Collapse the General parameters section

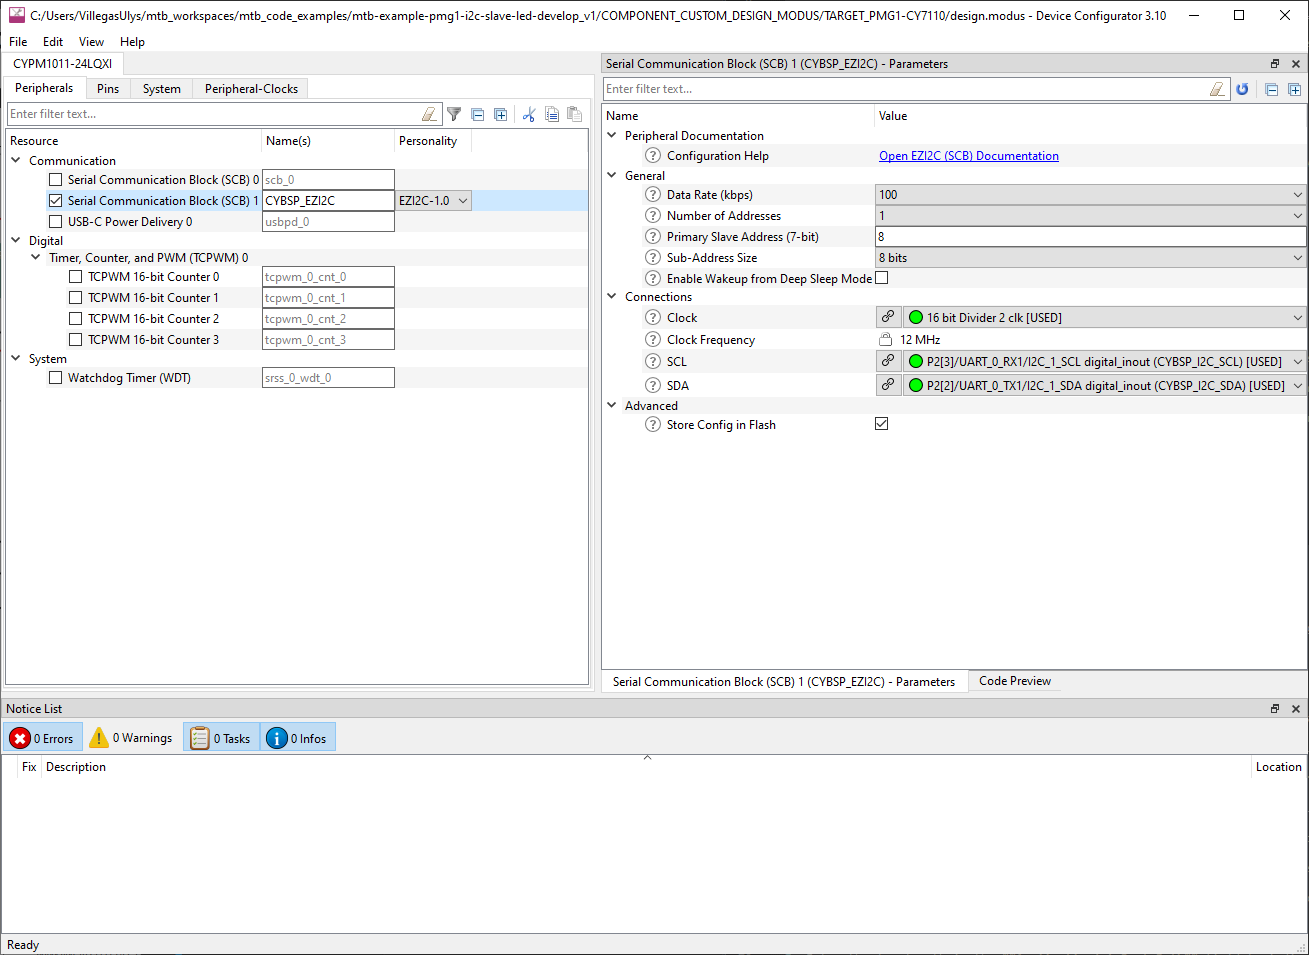[x=612, y=175]
